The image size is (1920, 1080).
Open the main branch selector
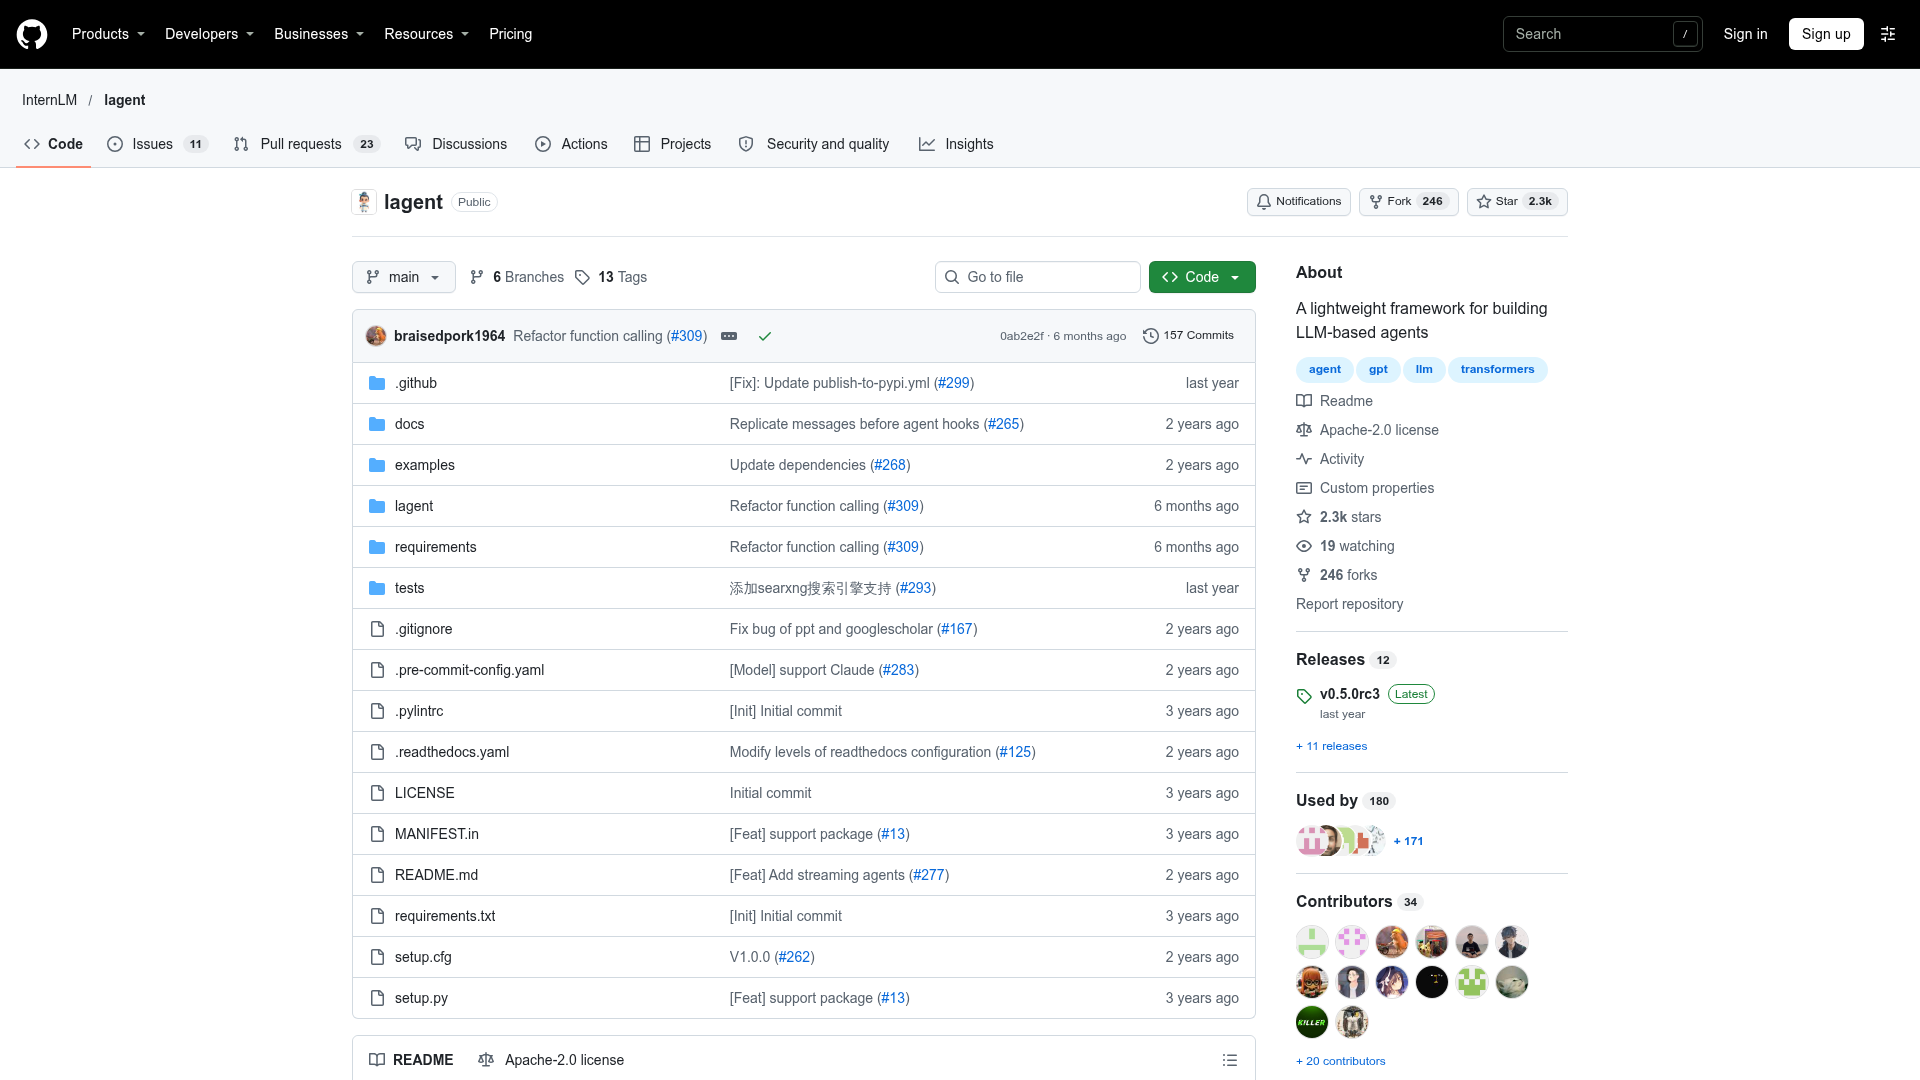pyautogui.click(x=404, y=277)
